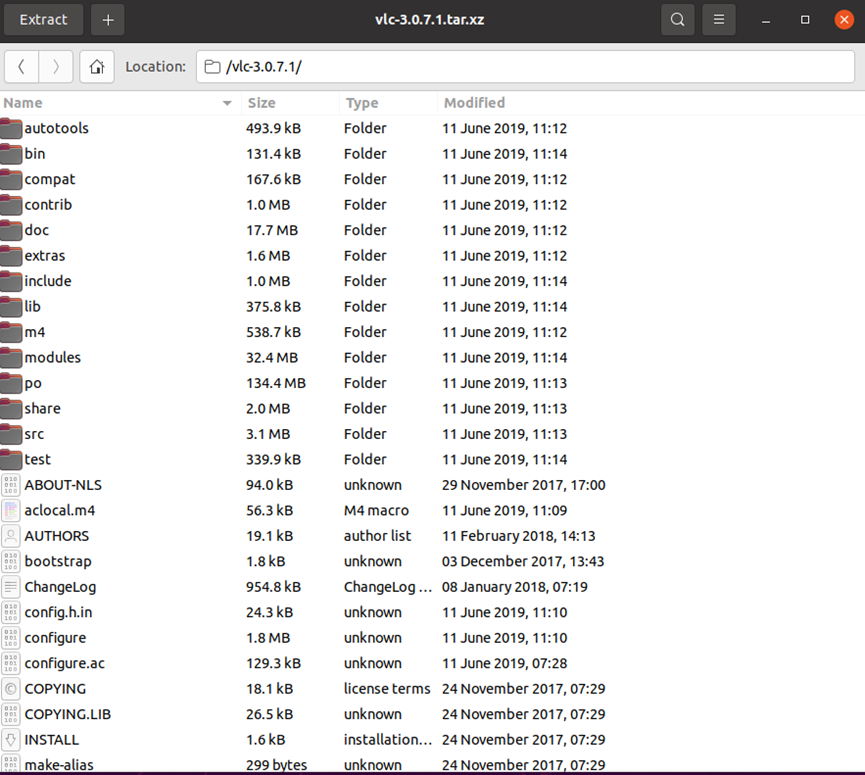The height and width of the screenshot is (775, 865).
Task: Minimize the archive manager window
Action: pos(766,20)
